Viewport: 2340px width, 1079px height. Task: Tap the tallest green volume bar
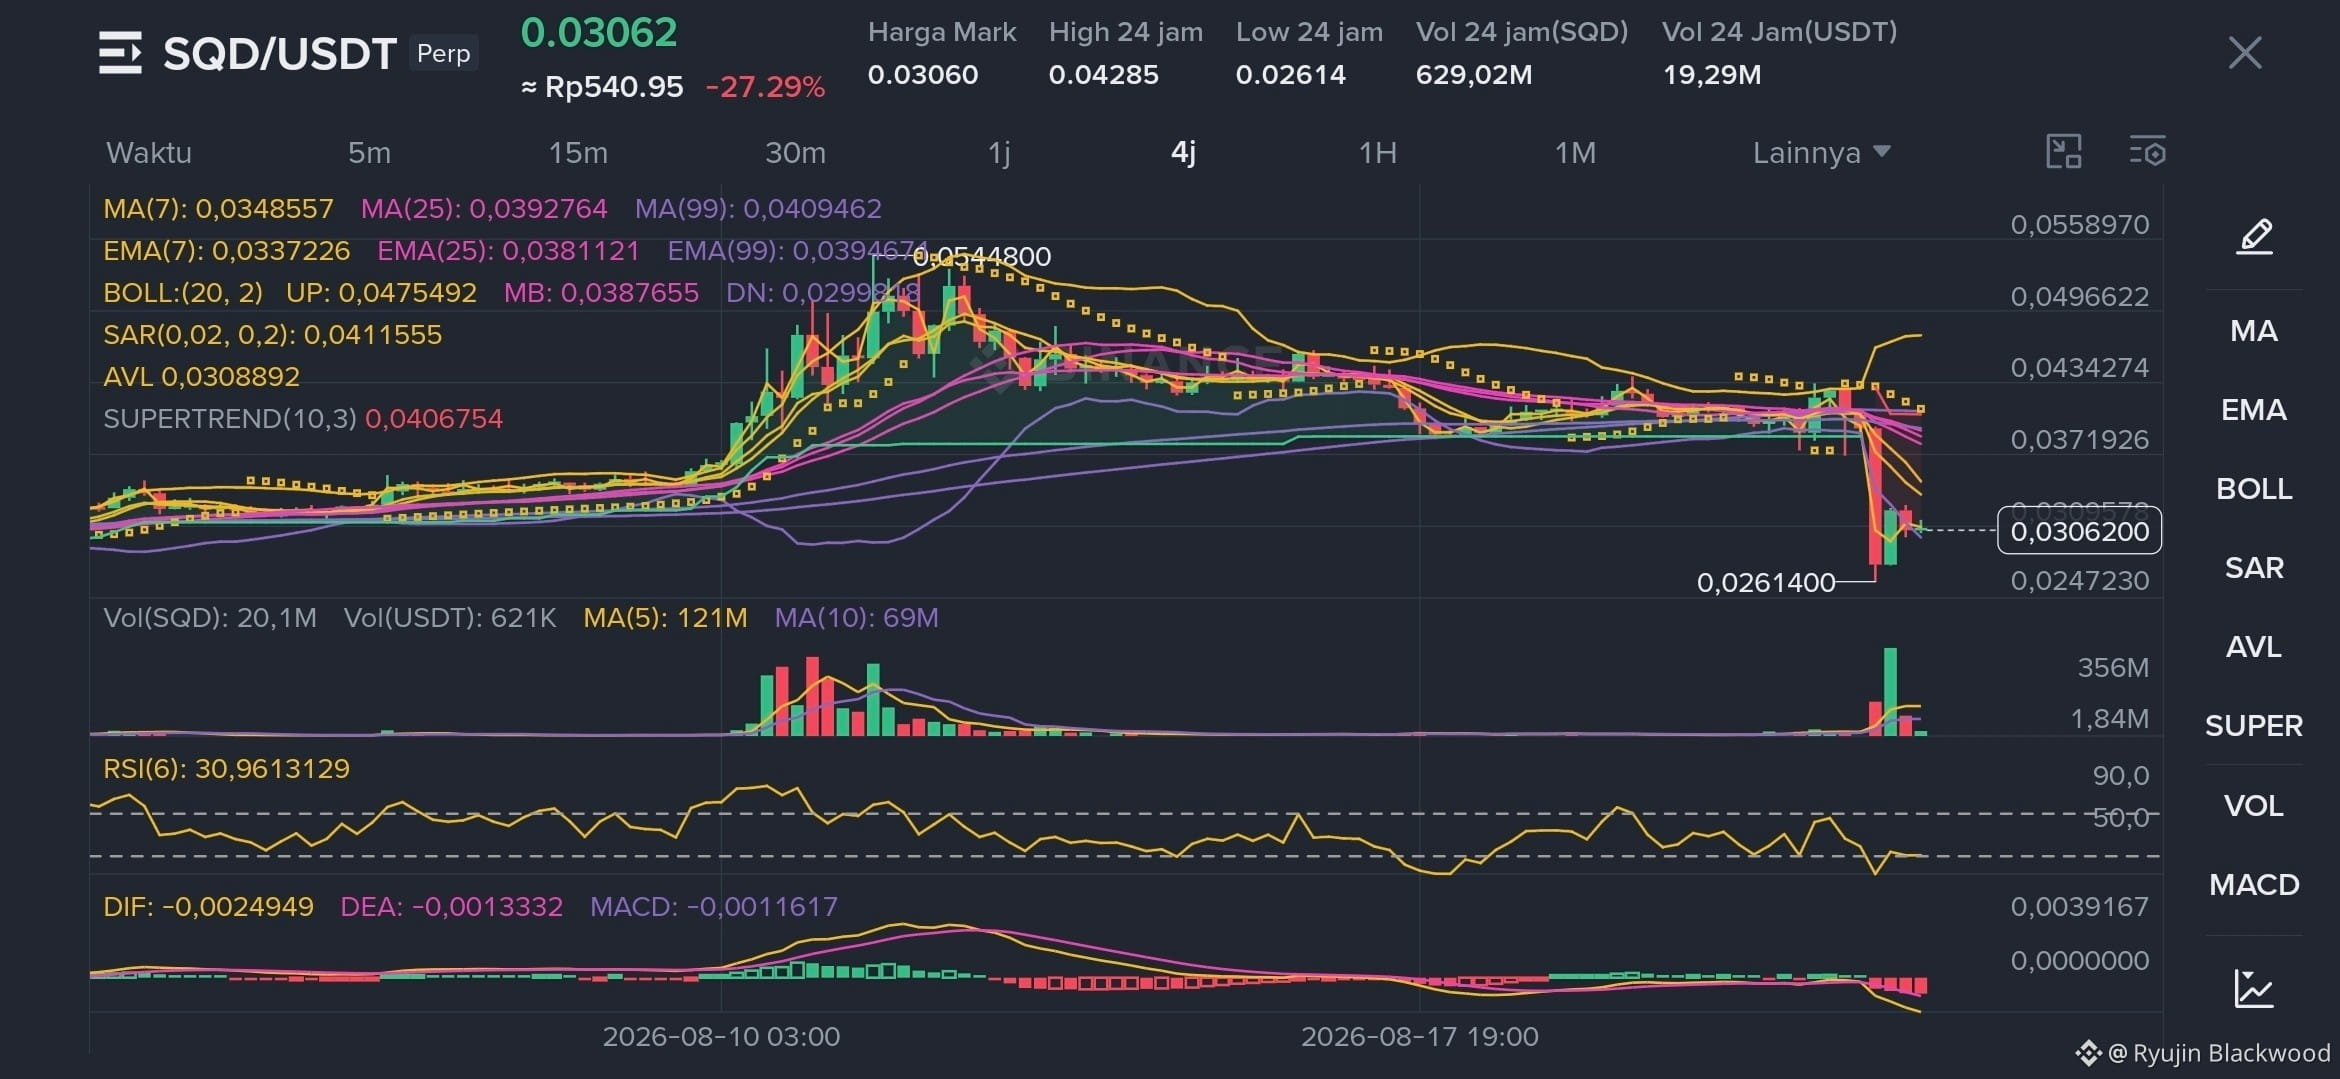1890,692
